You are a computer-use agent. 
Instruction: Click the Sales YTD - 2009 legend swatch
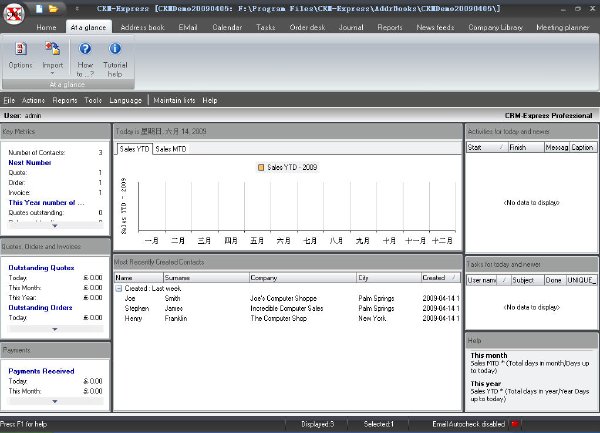pos(261,167)
